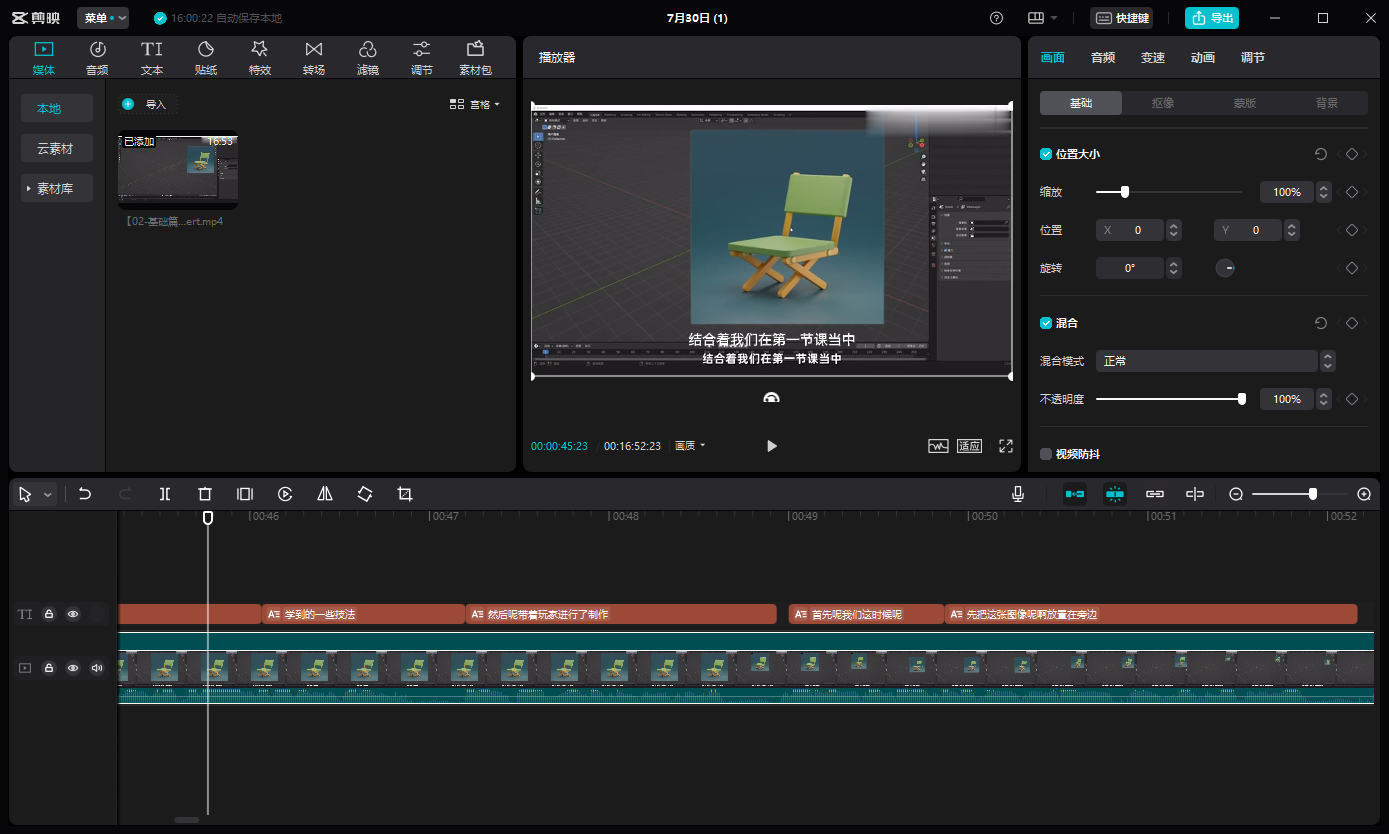Enable the 视频防抖 checkbox
The image size is (1389, 834).
[1046, 454]
